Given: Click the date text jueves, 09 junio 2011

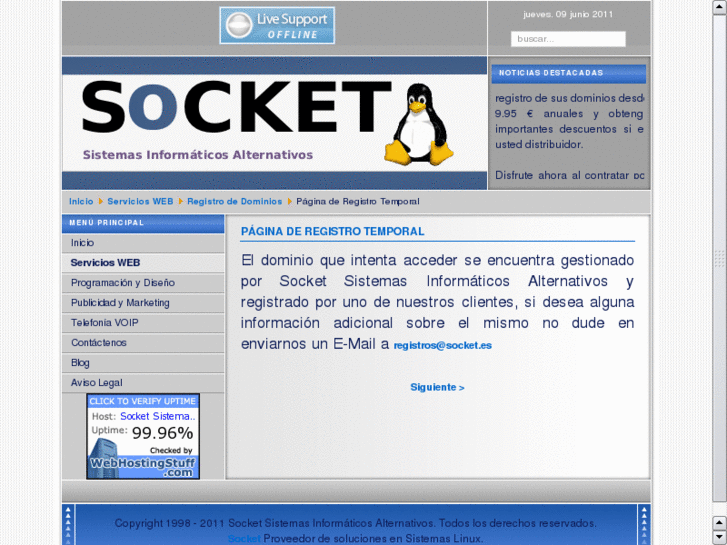Looking at the screenshot, I should (x=568, y=14).
